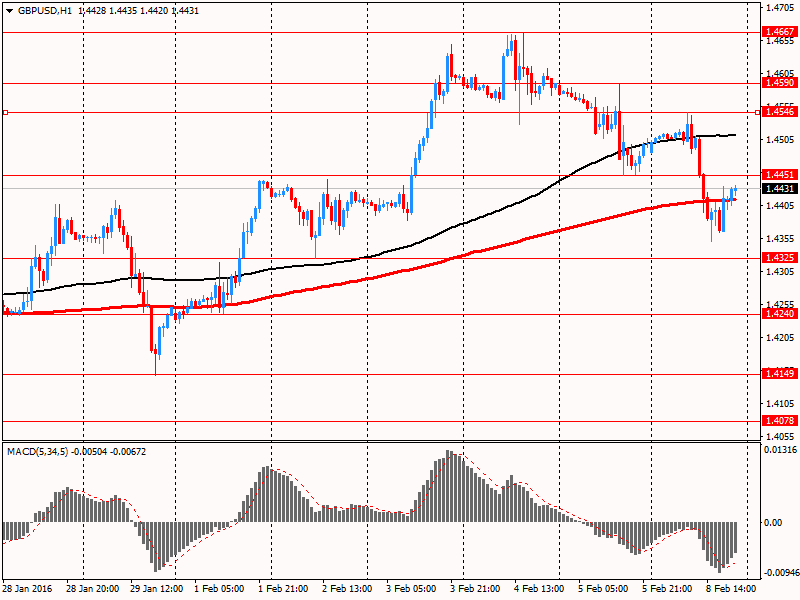This screenshot has height=600, width=800.
Task: Click the MACD zero level label 0.00
Action: 773,522
